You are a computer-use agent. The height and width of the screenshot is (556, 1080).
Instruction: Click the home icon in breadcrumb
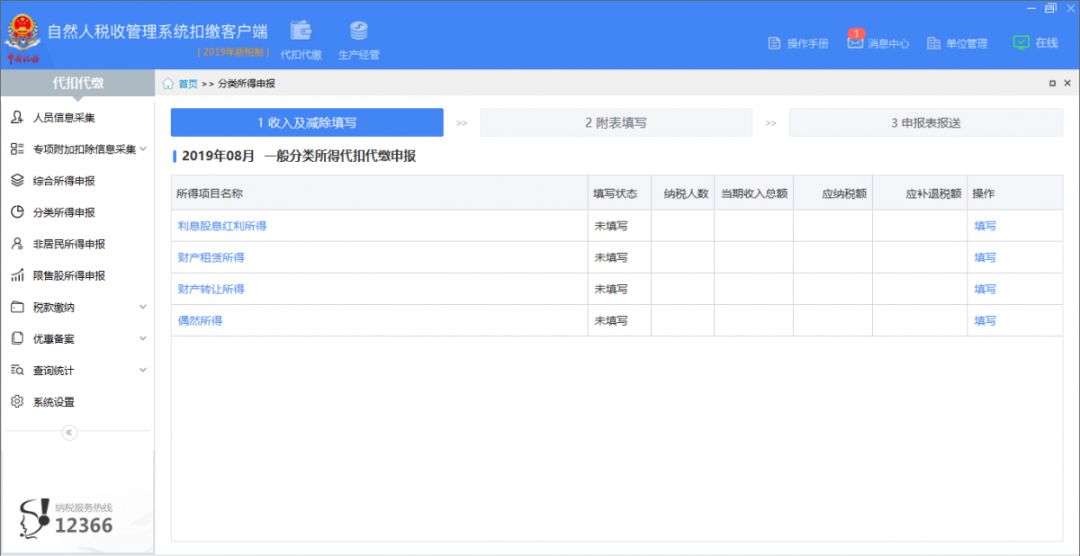(168, 83)
